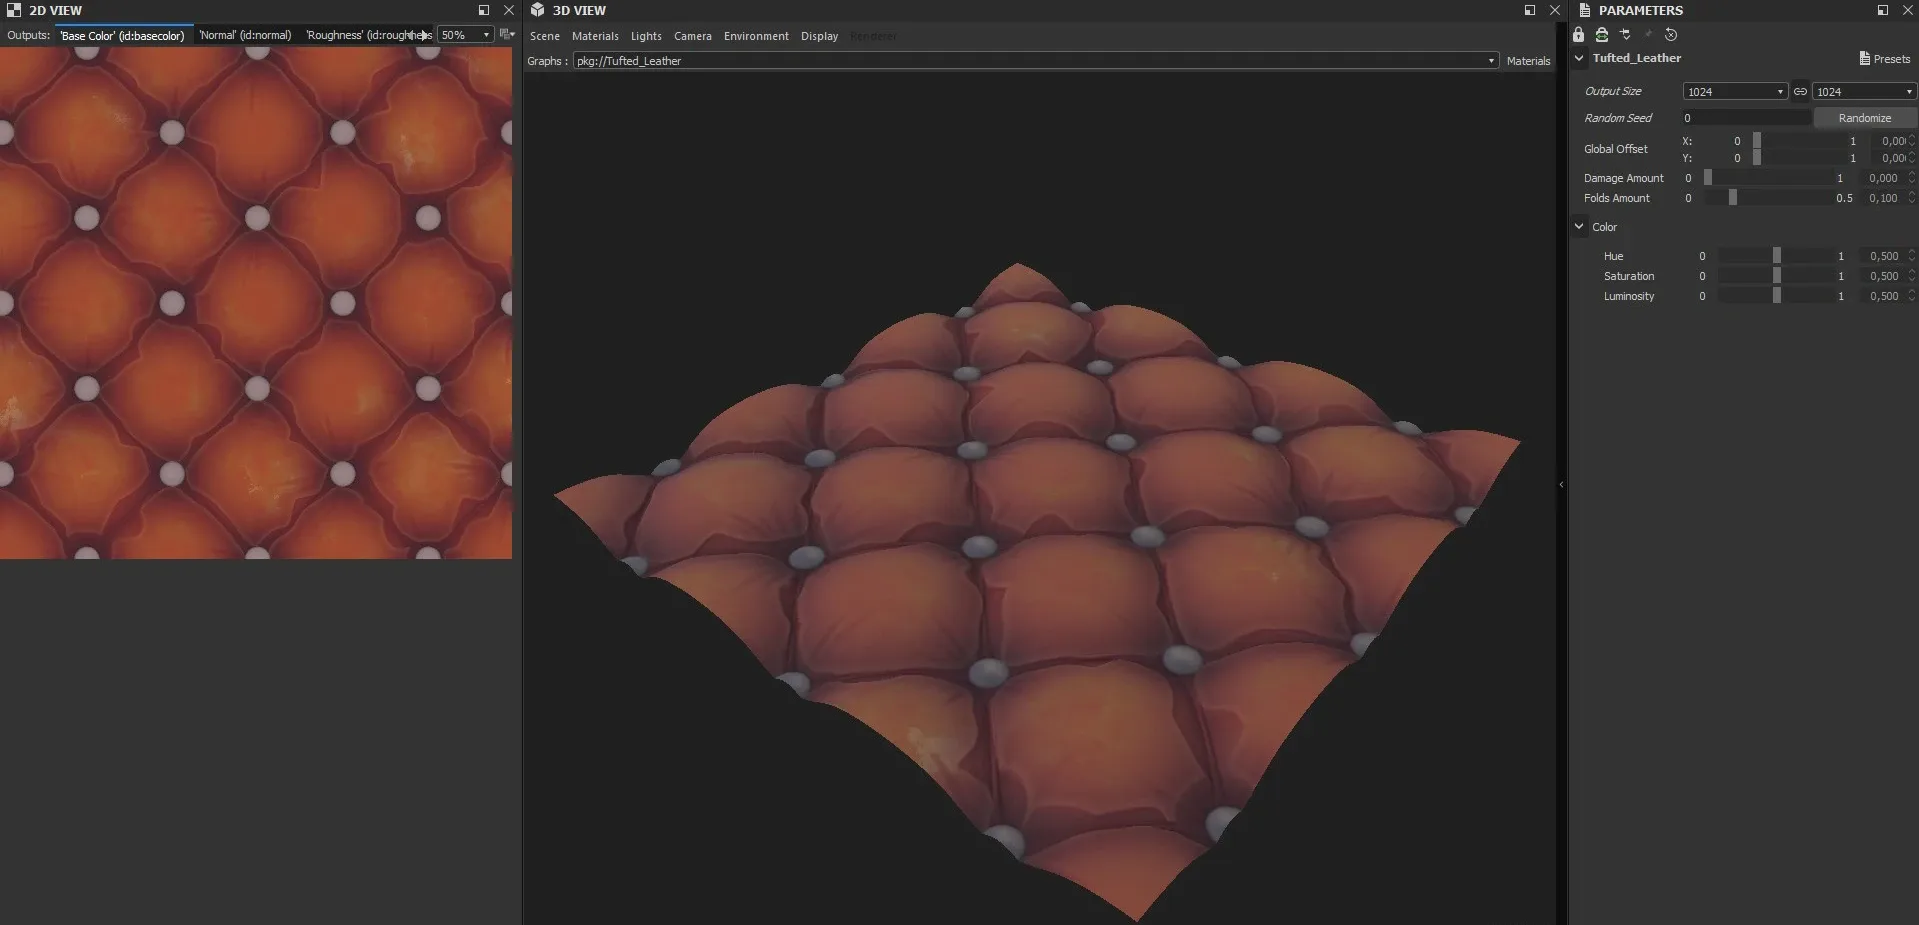Click the 'Output Size' label
Screen dimensions: 1919x925
point(1612,91)
